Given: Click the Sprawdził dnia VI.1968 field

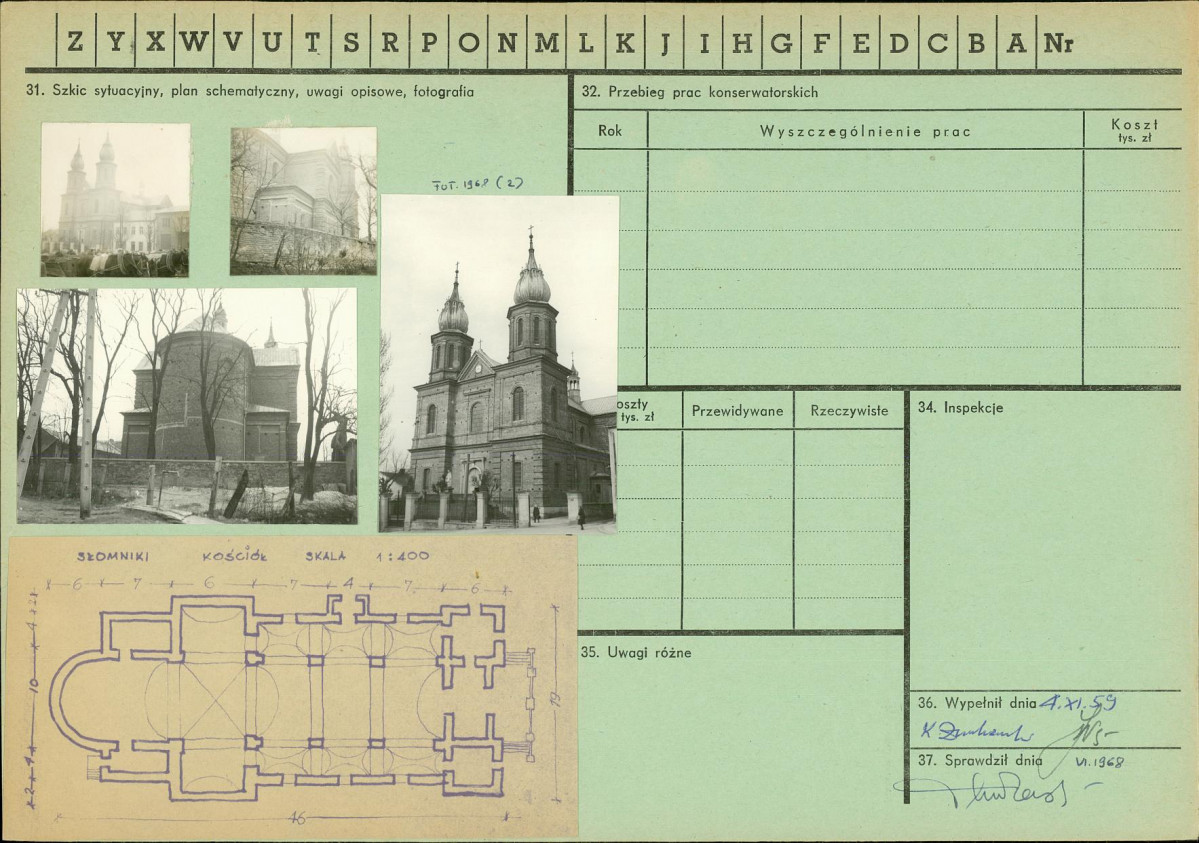Looking at the screenshot, I should (x=1021, y=761).
